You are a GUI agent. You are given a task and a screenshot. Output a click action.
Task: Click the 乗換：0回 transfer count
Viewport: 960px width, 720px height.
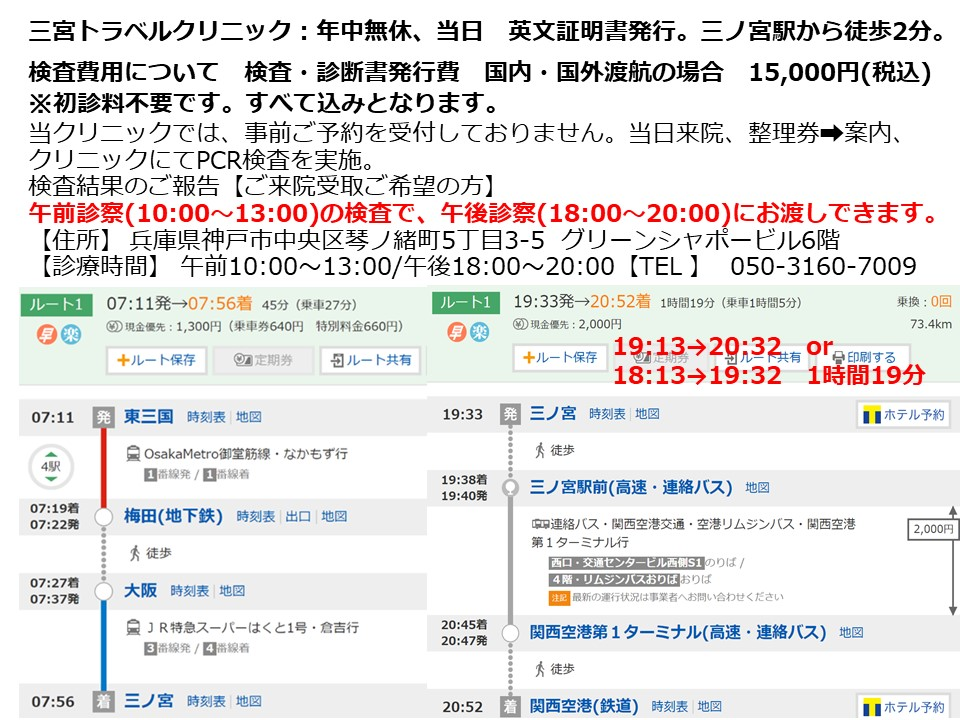click(x=924, y=301)
